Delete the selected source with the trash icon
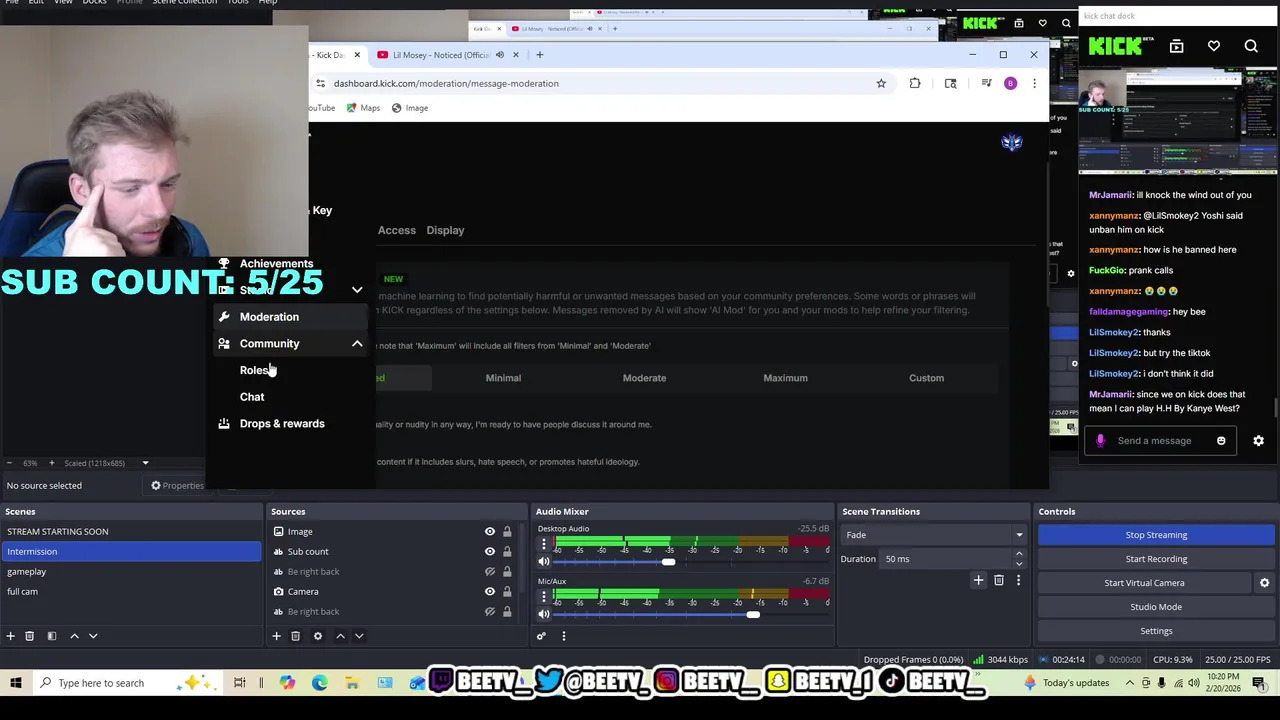The width and height of the screenshot is (1280, 720). tap(295, 636)
